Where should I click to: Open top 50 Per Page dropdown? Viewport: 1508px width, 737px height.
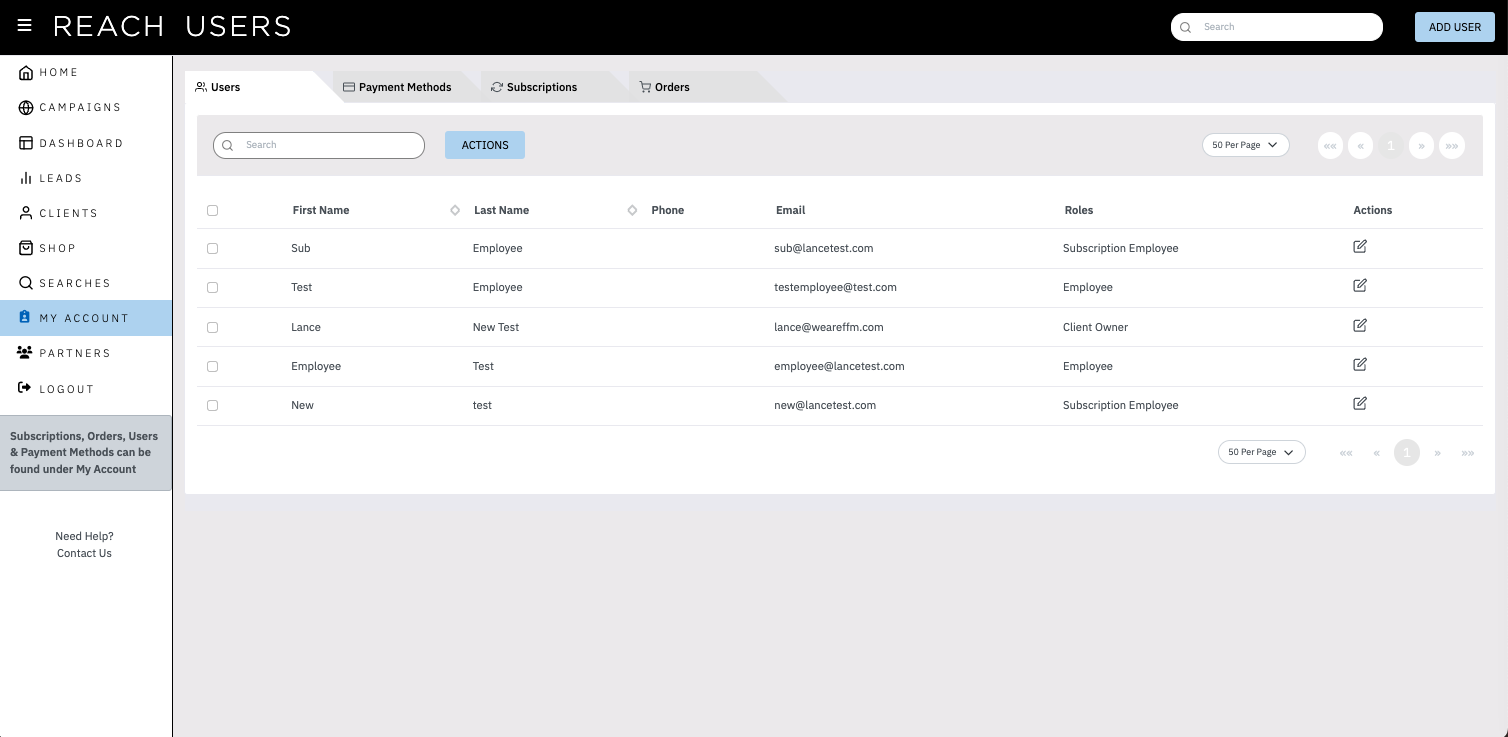pos(1246,145)
